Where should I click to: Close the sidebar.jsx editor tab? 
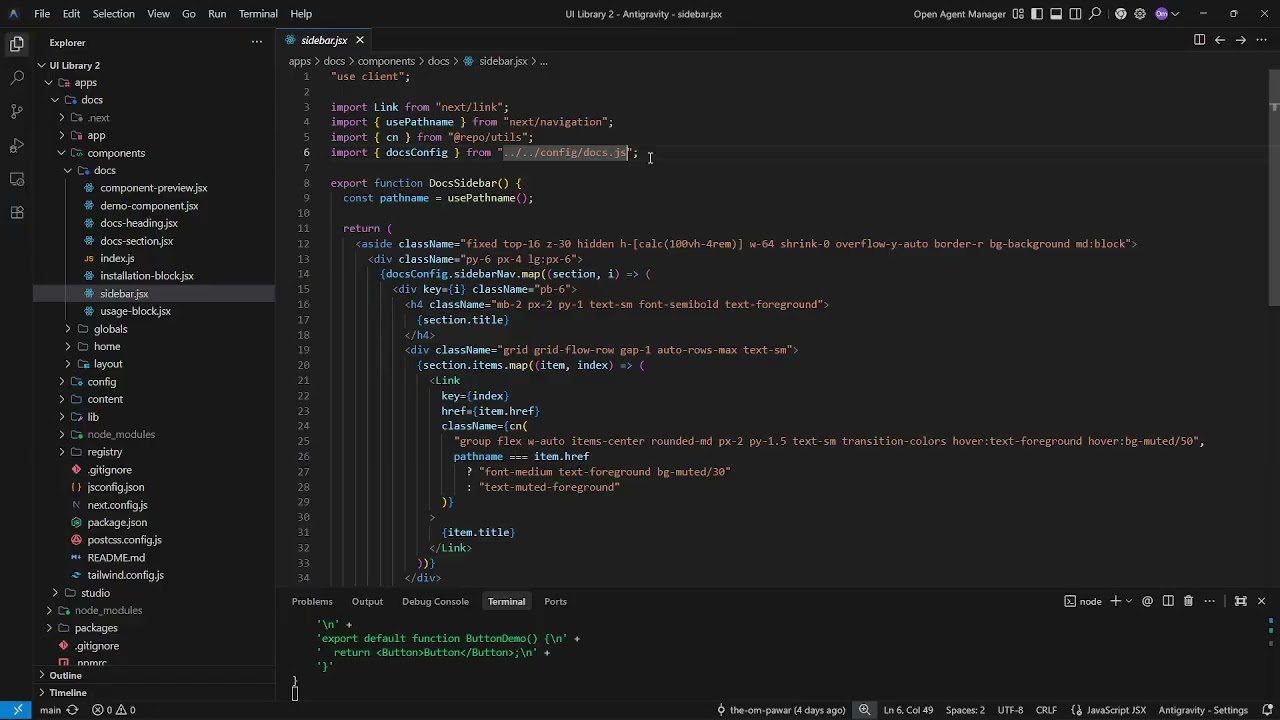(x=359, y=40)
